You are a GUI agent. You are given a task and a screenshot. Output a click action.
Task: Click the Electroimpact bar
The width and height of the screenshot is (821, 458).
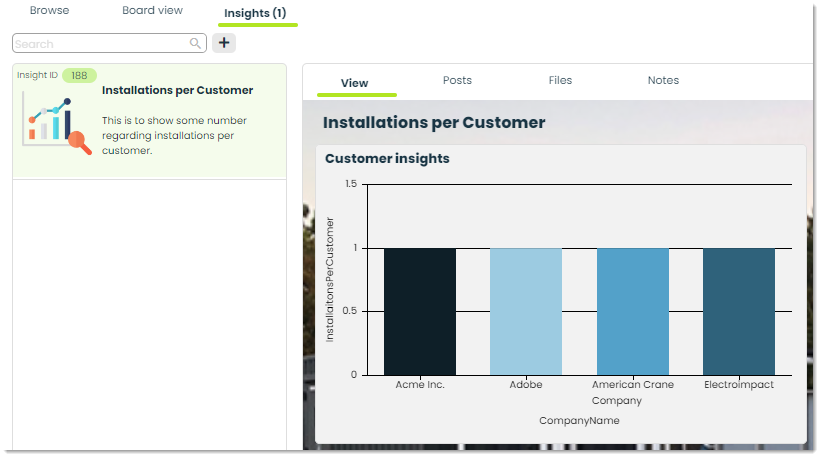739,311
